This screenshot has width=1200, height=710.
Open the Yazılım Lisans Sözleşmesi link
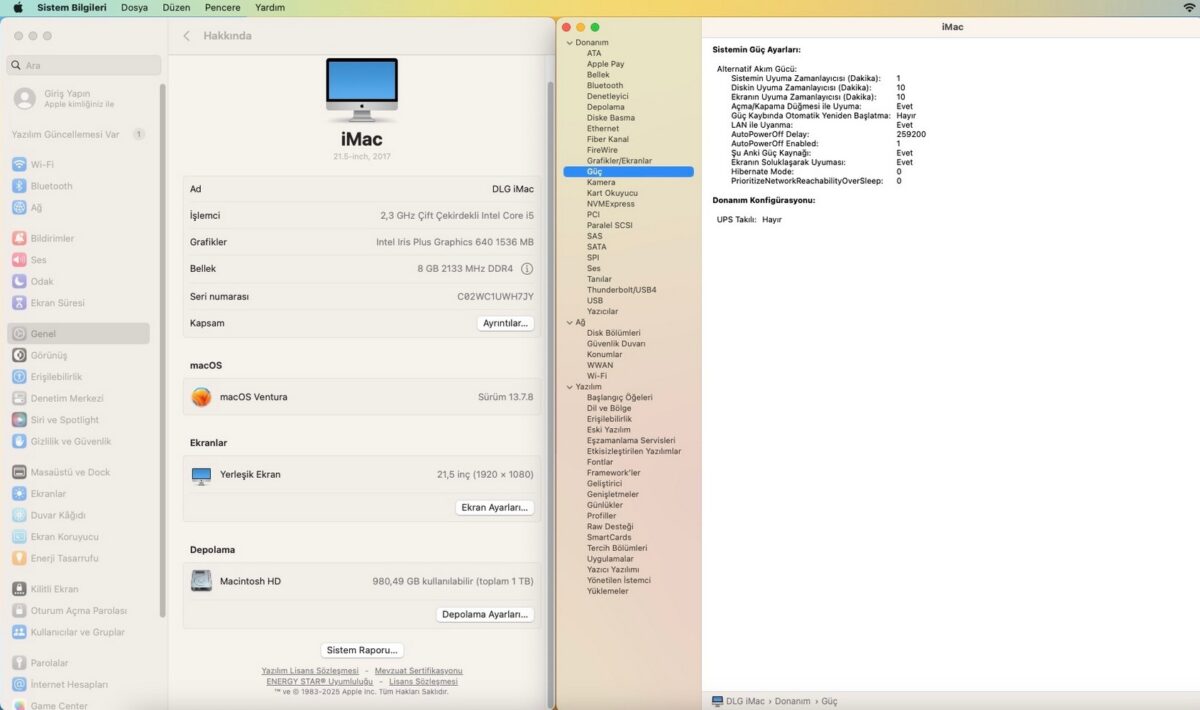click(x=310, y=671)
